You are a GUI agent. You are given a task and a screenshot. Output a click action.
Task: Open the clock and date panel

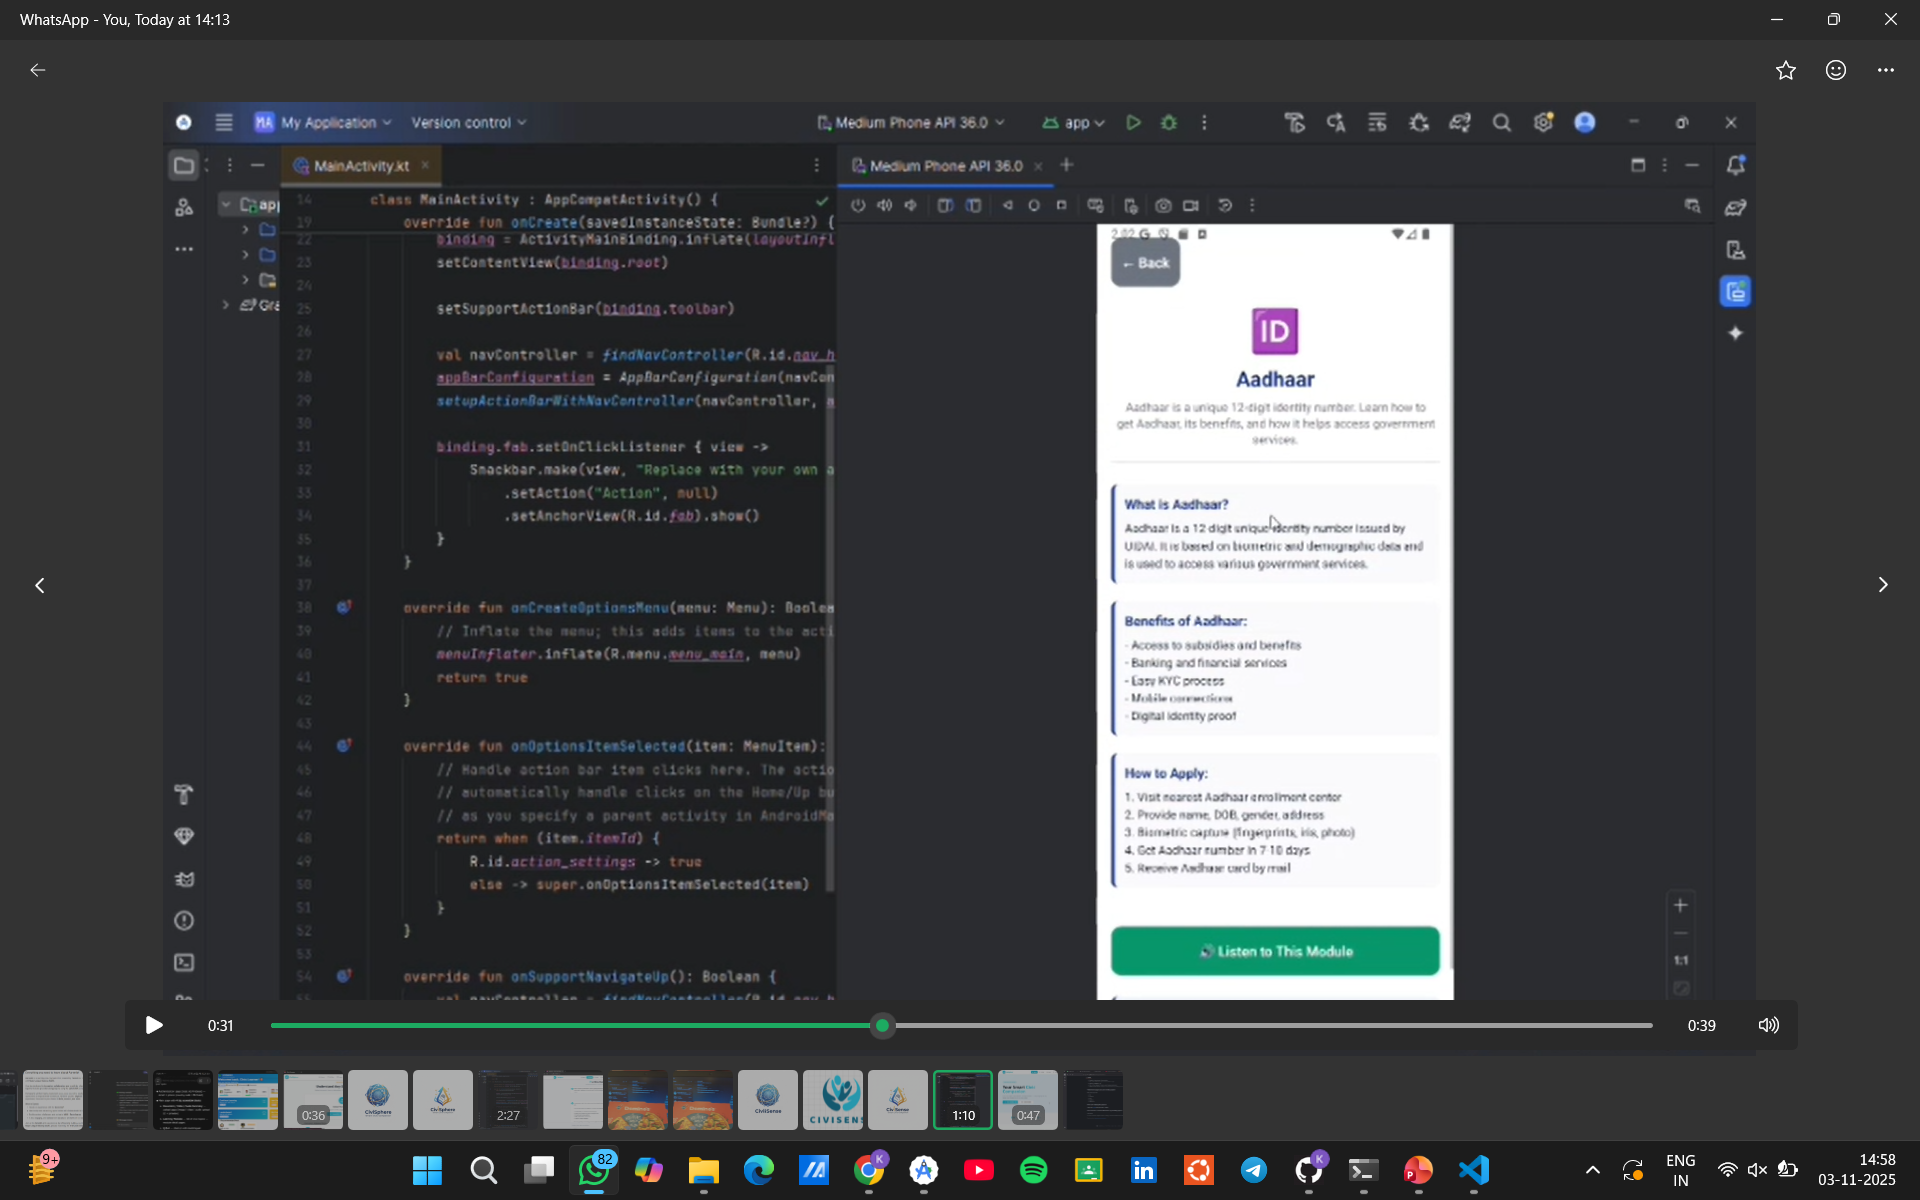(1856, 1170)
